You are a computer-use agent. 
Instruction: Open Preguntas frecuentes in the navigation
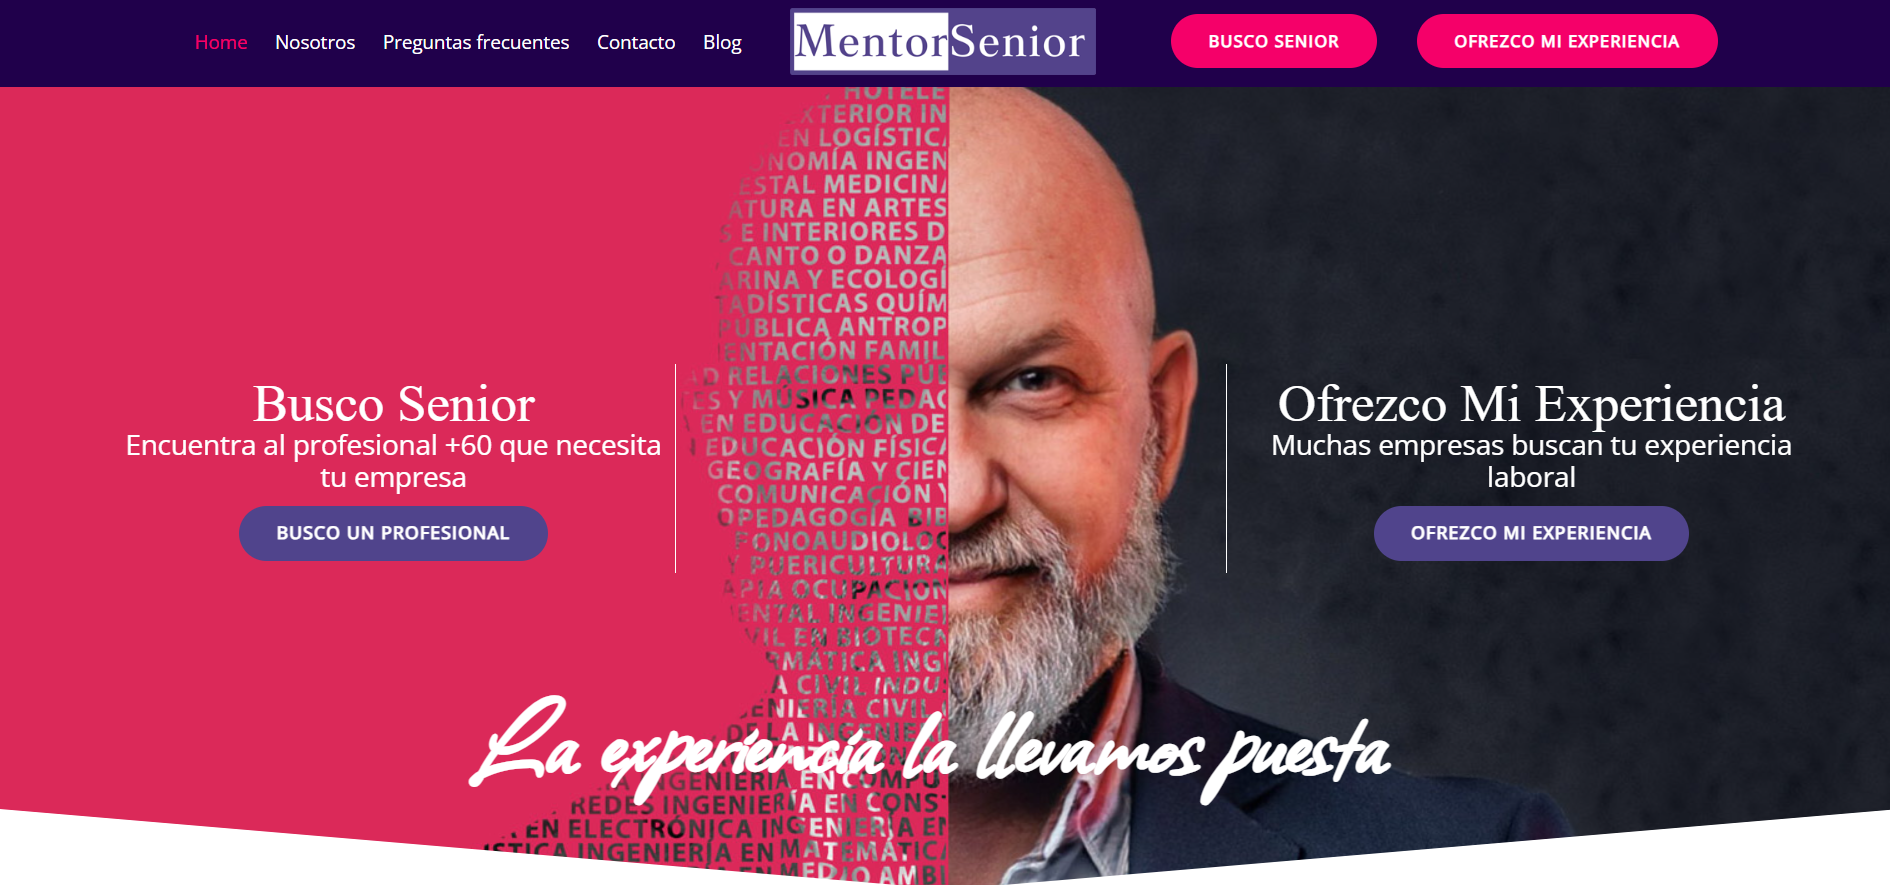coord(476,42)
